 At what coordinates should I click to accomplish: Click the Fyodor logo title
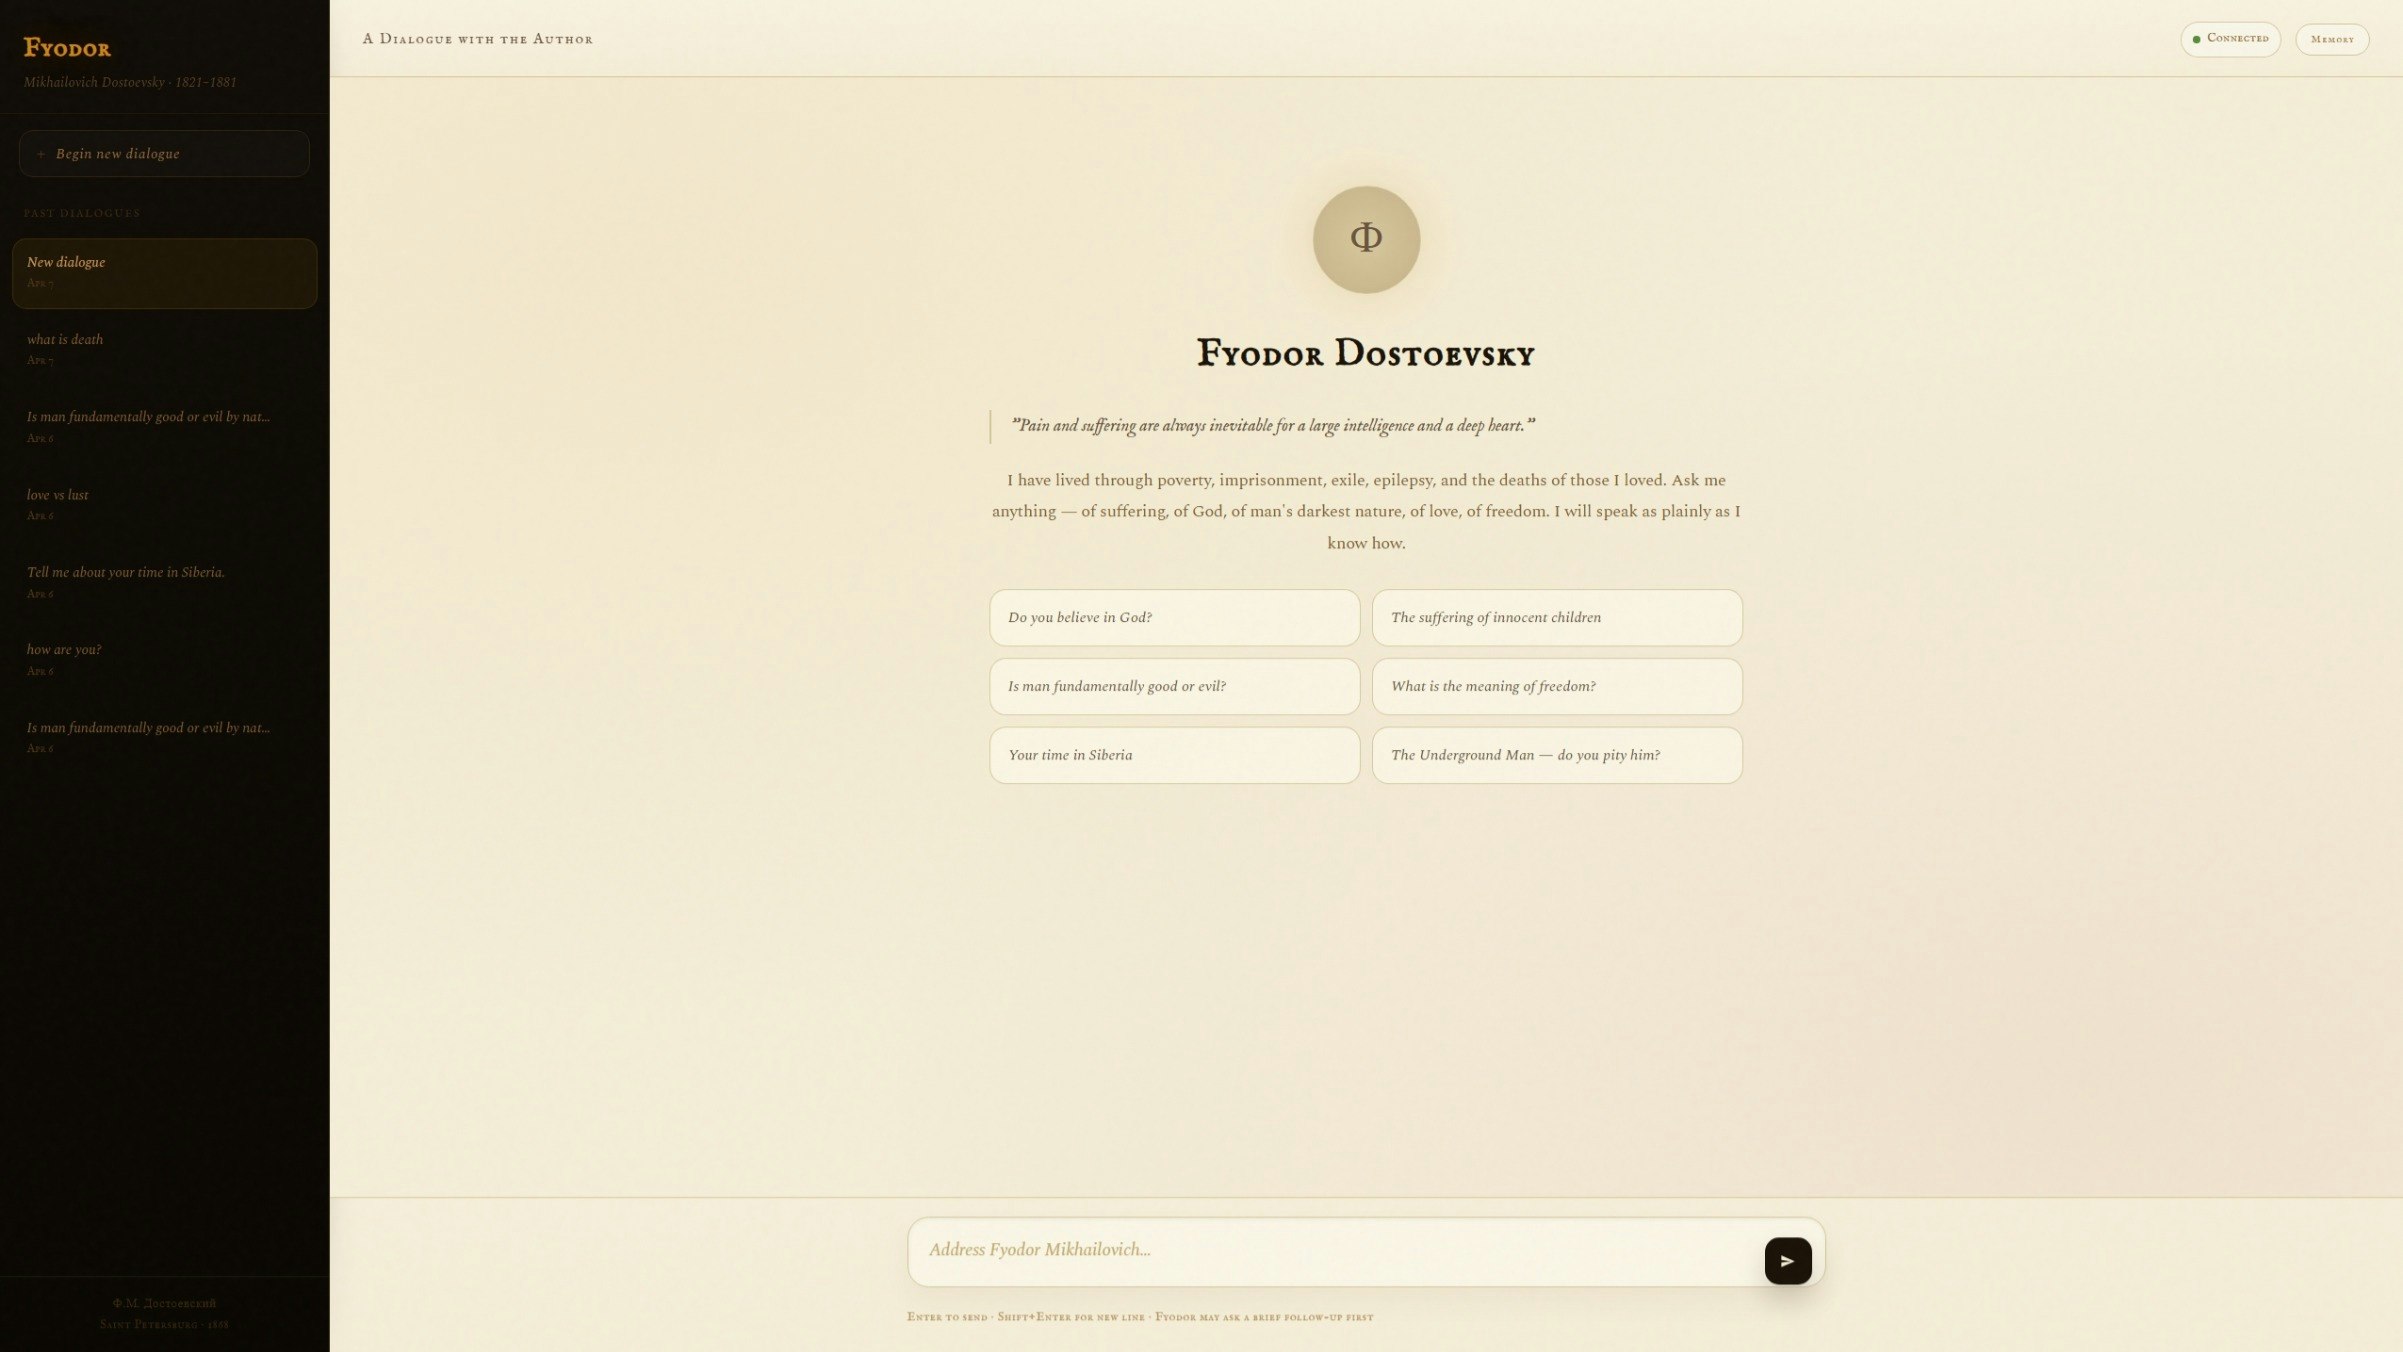coord(67,47)
